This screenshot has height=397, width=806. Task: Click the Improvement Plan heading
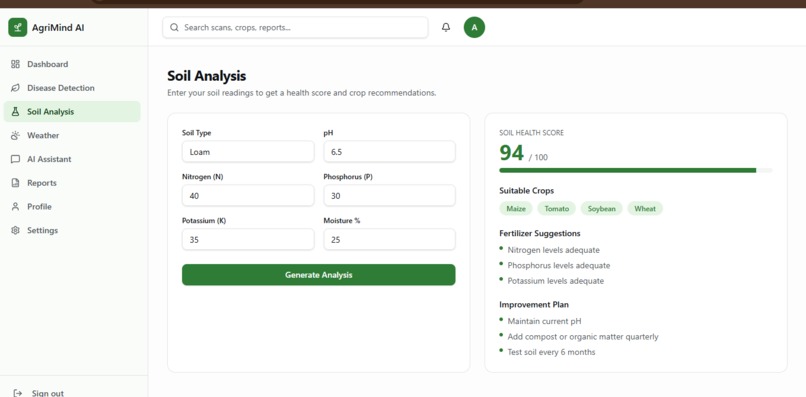click(534, 304)
